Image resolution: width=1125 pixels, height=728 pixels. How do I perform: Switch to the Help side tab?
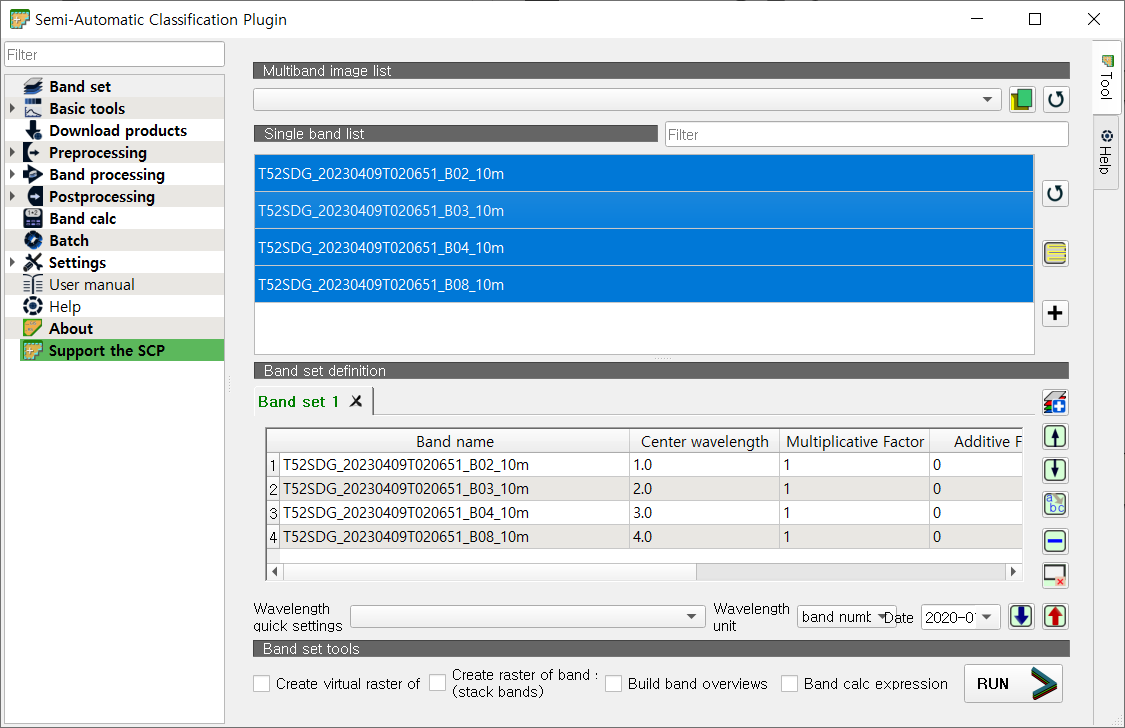click(1106, 152)
